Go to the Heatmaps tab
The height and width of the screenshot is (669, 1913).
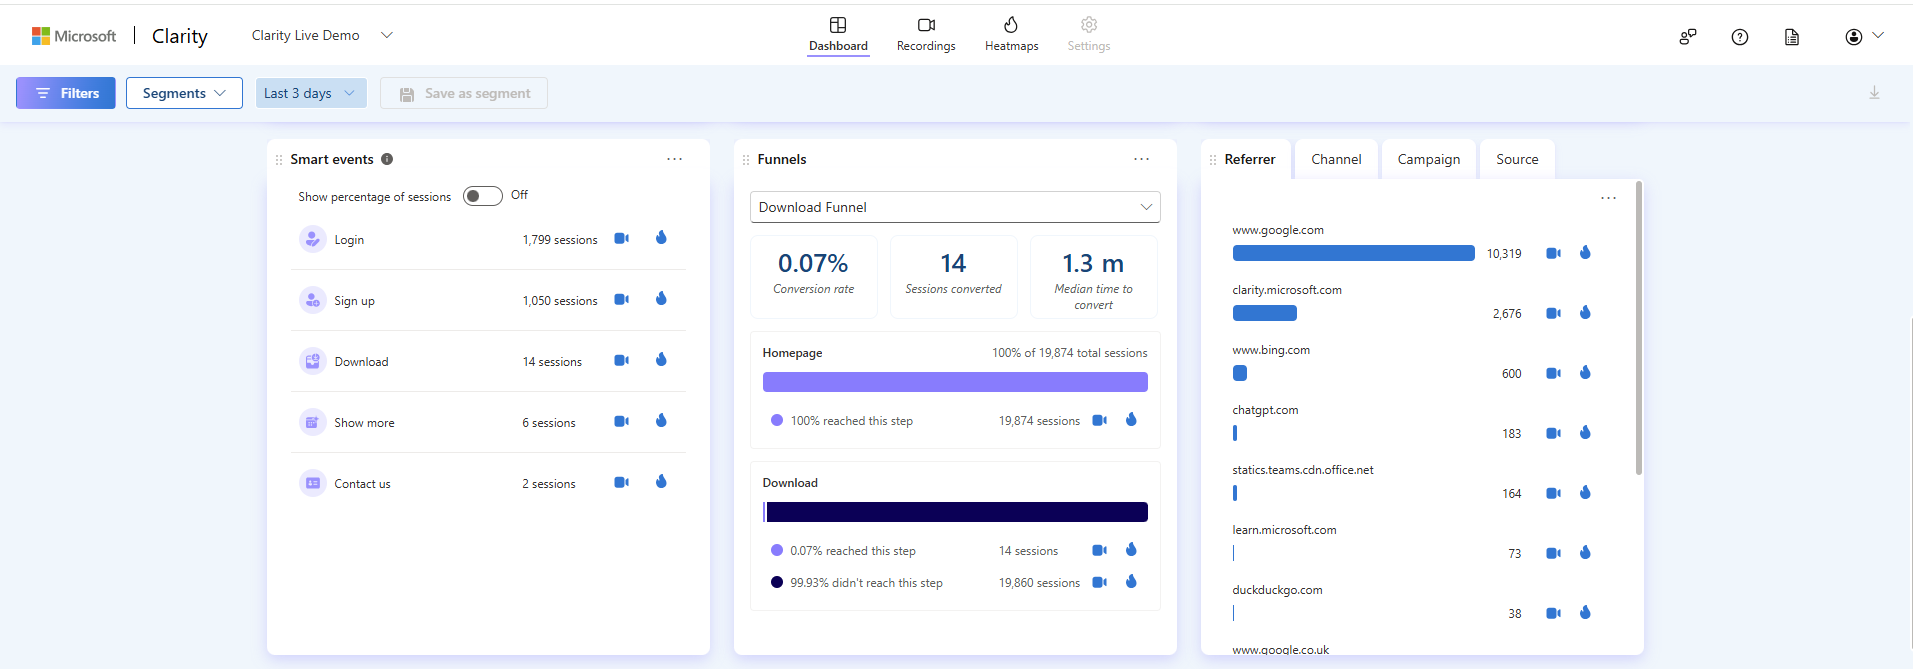tap(1011, 34)
